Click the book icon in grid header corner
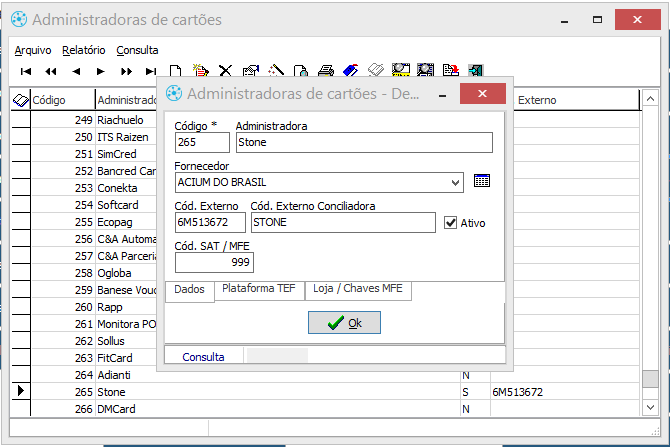The image size is (670, 447). 20,100
